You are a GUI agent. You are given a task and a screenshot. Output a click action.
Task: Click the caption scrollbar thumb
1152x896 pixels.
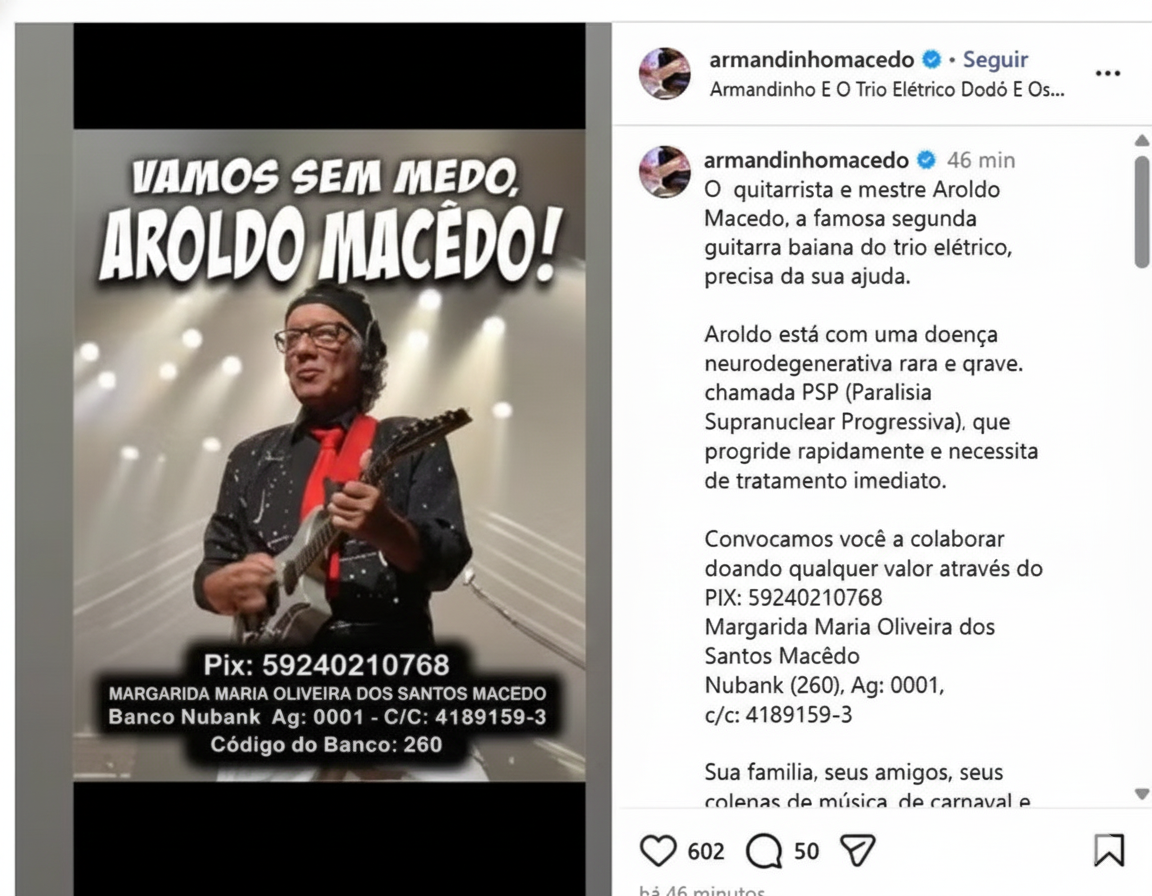(x=1142, y=212)
